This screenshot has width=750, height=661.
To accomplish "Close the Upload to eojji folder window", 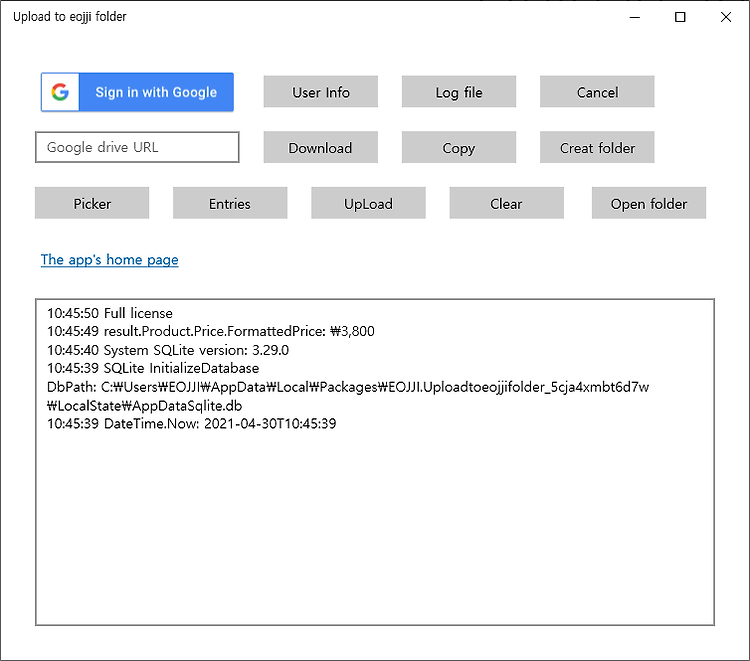I will (x=726, y=17).
